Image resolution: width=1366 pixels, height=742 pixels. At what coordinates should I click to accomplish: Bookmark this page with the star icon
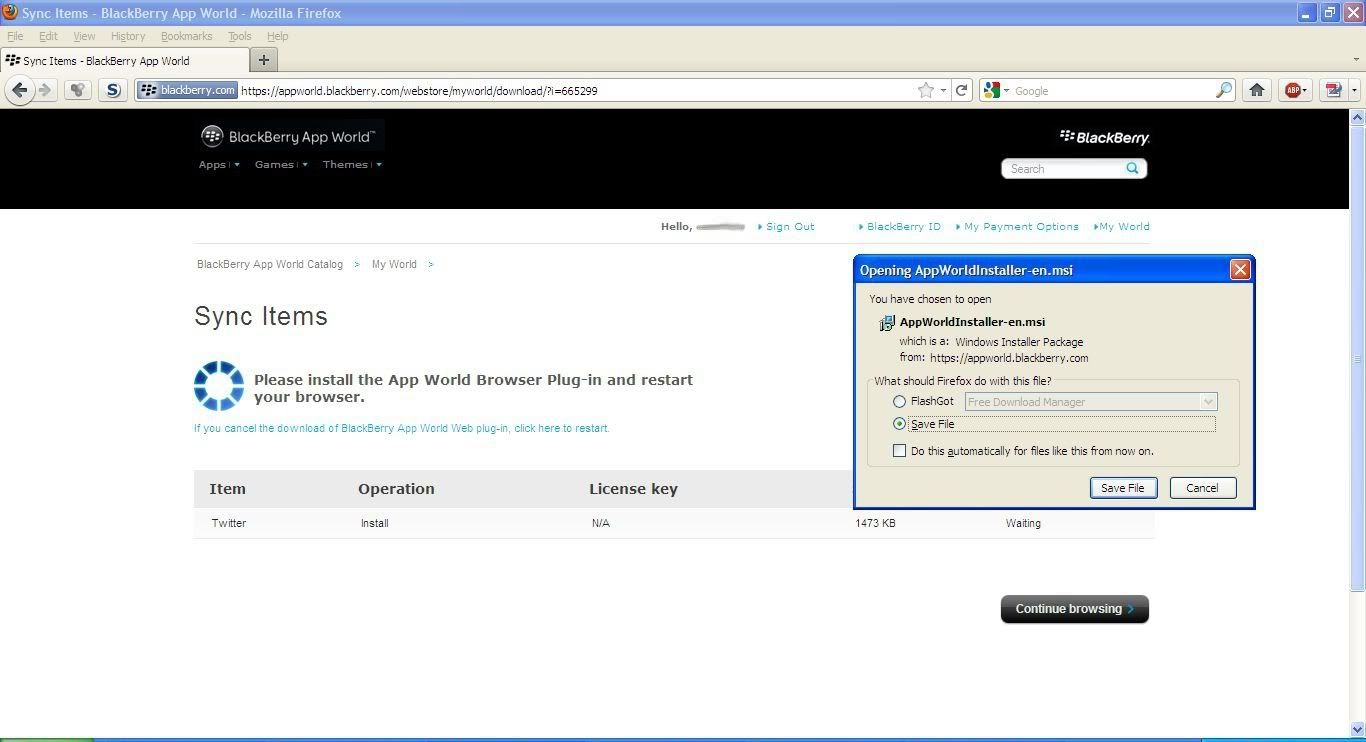point(926,90)
